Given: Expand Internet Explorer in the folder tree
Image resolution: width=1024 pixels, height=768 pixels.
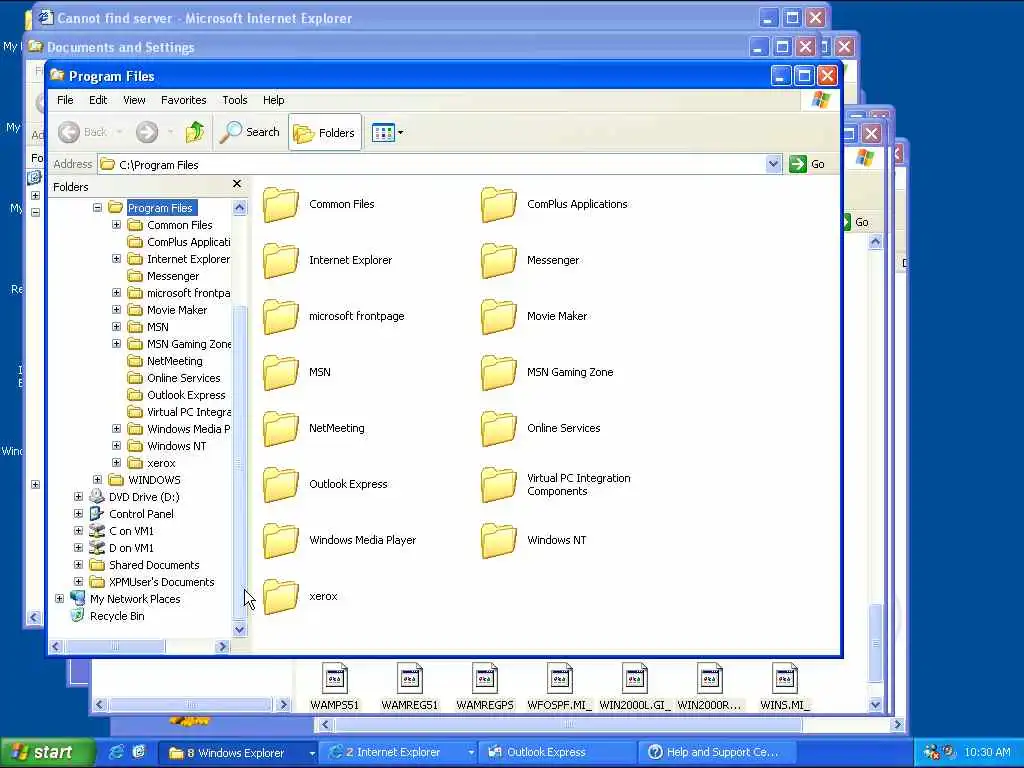Looking at the screenshot, I should pyautogui.click(x=116, y=259).
